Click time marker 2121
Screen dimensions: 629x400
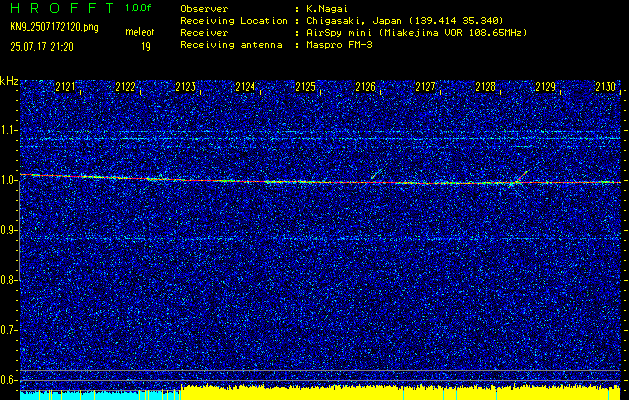(x=65, y=87)
